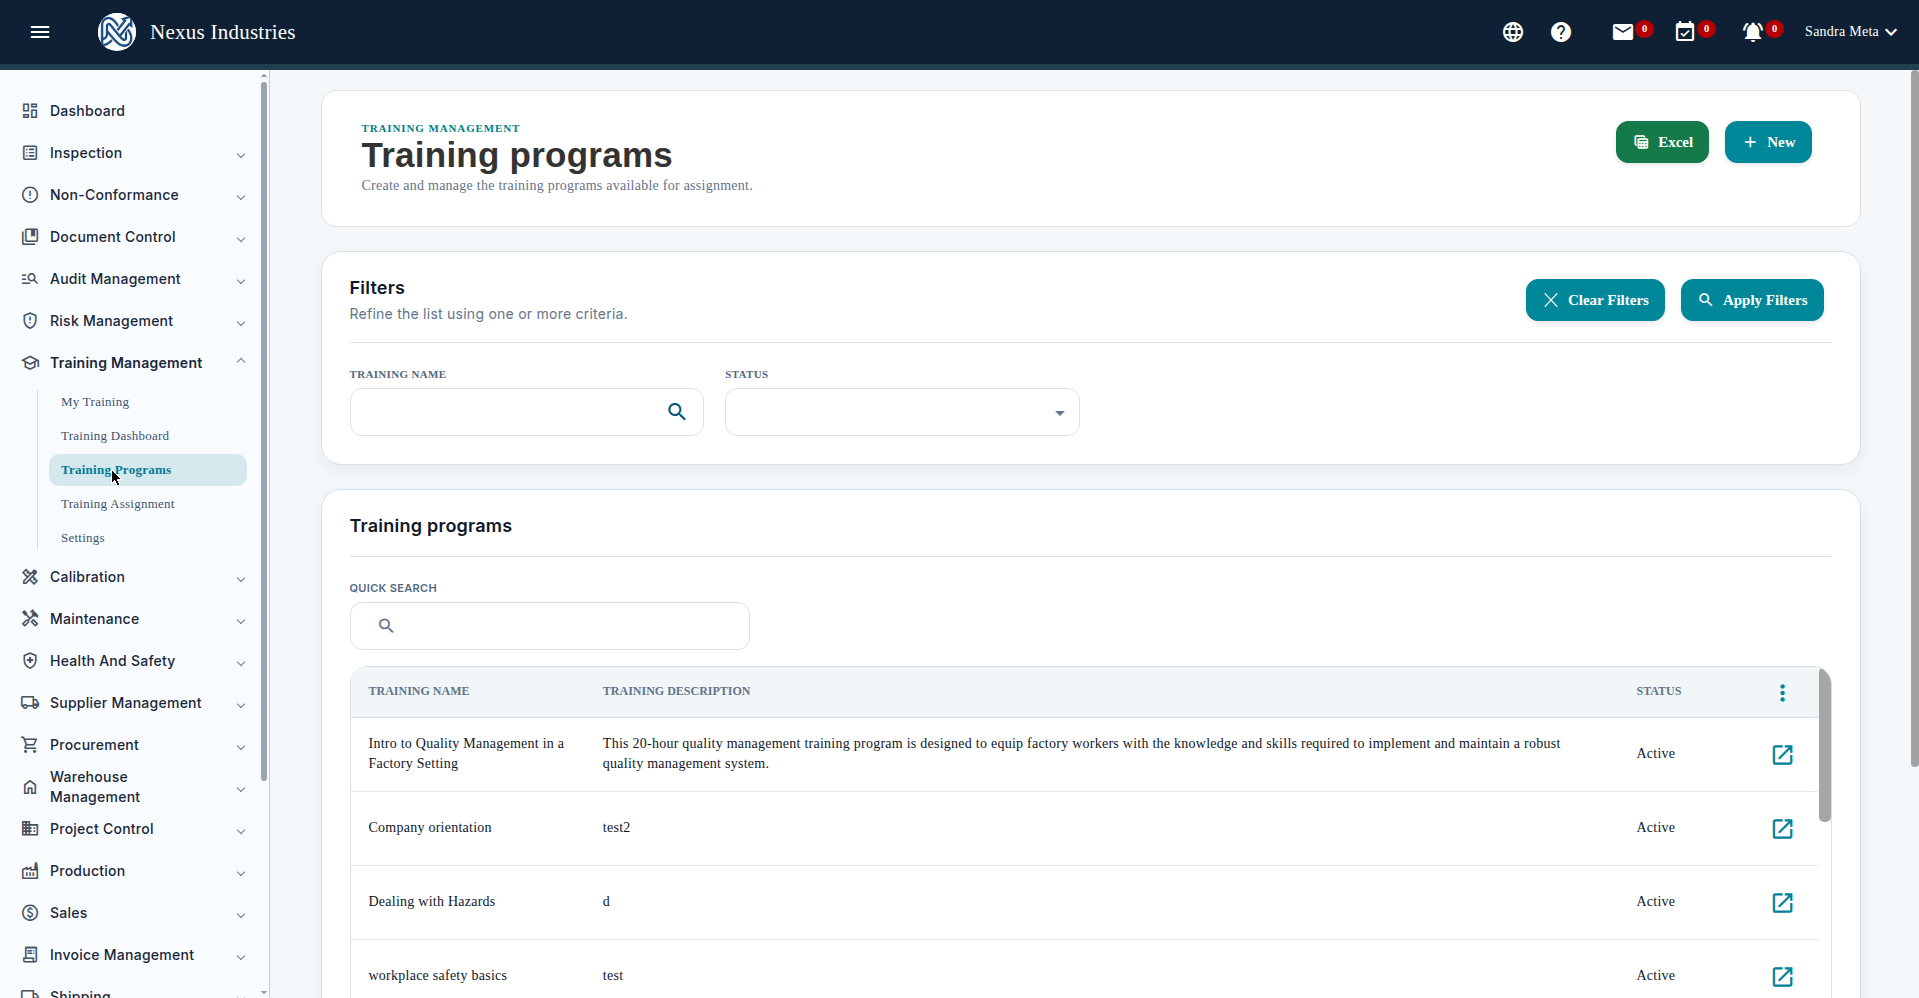Open the Status filter dropdown

[x=902, y=412]
